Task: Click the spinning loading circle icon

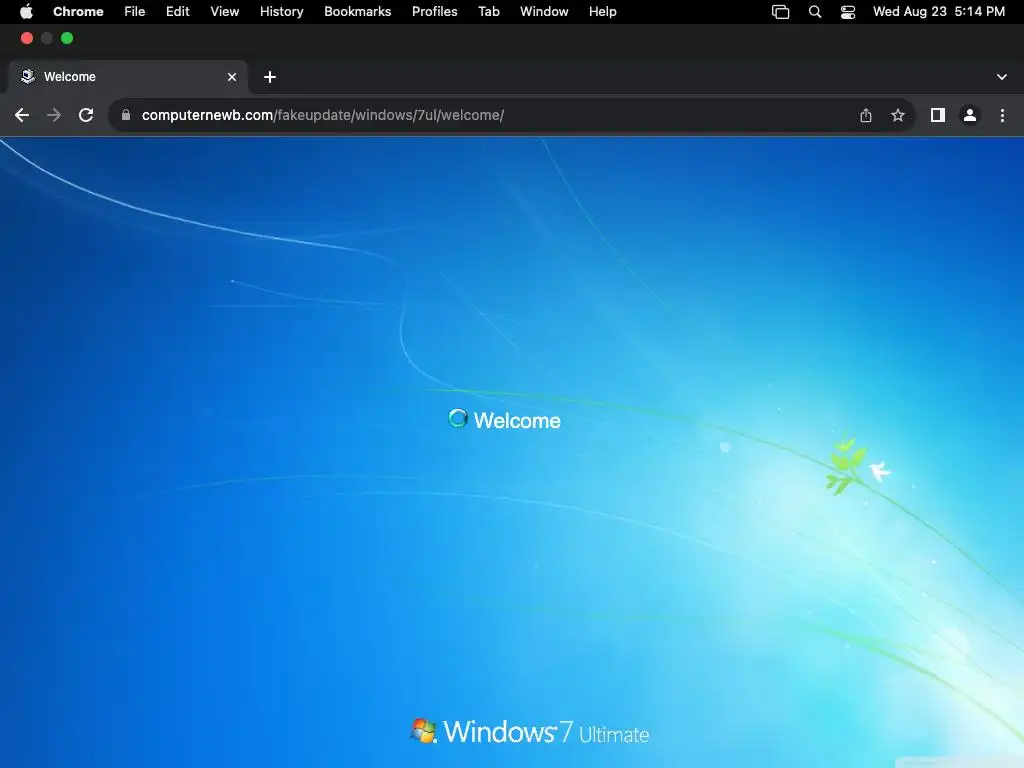Action: pos(458,419)
